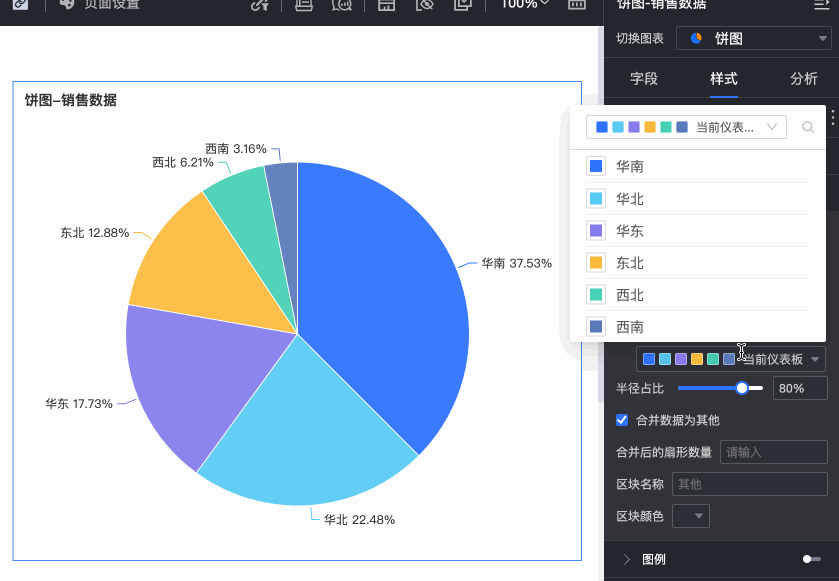Click the 华南 blue color swatch
Viewport: 839px width, 581px height.
pyautogui.click(x=596, y=167)
